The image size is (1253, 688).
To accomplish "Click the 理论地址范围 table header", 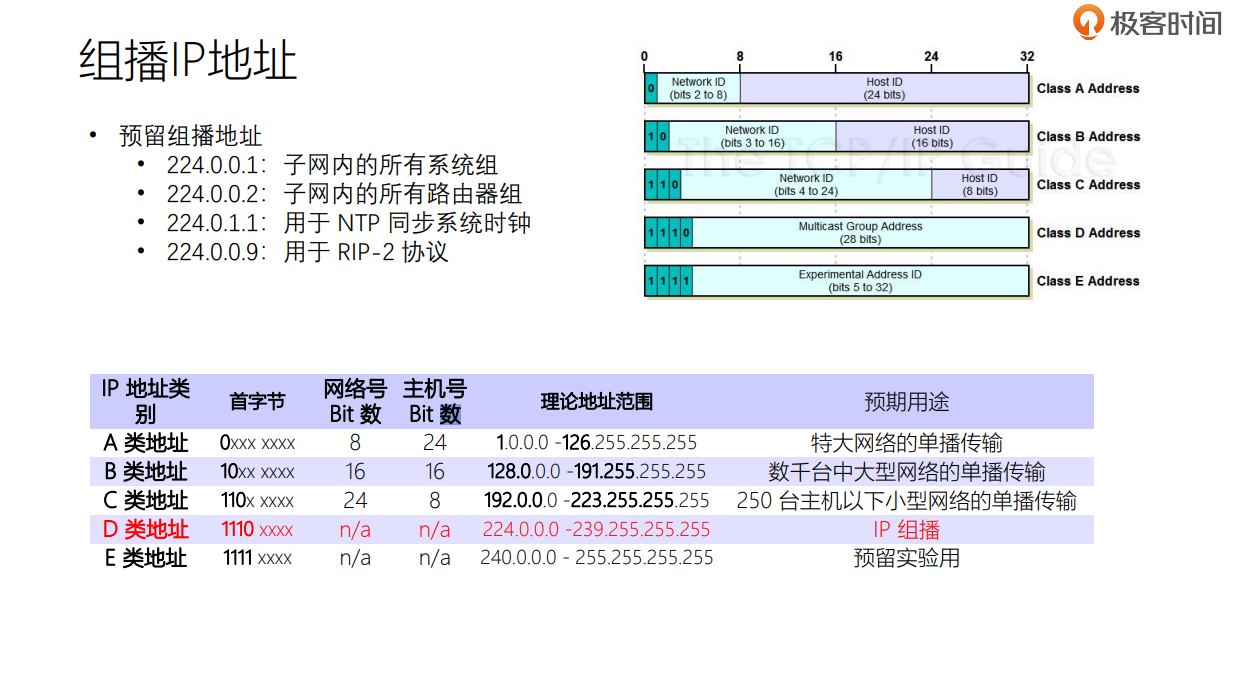I will point(596,402).
